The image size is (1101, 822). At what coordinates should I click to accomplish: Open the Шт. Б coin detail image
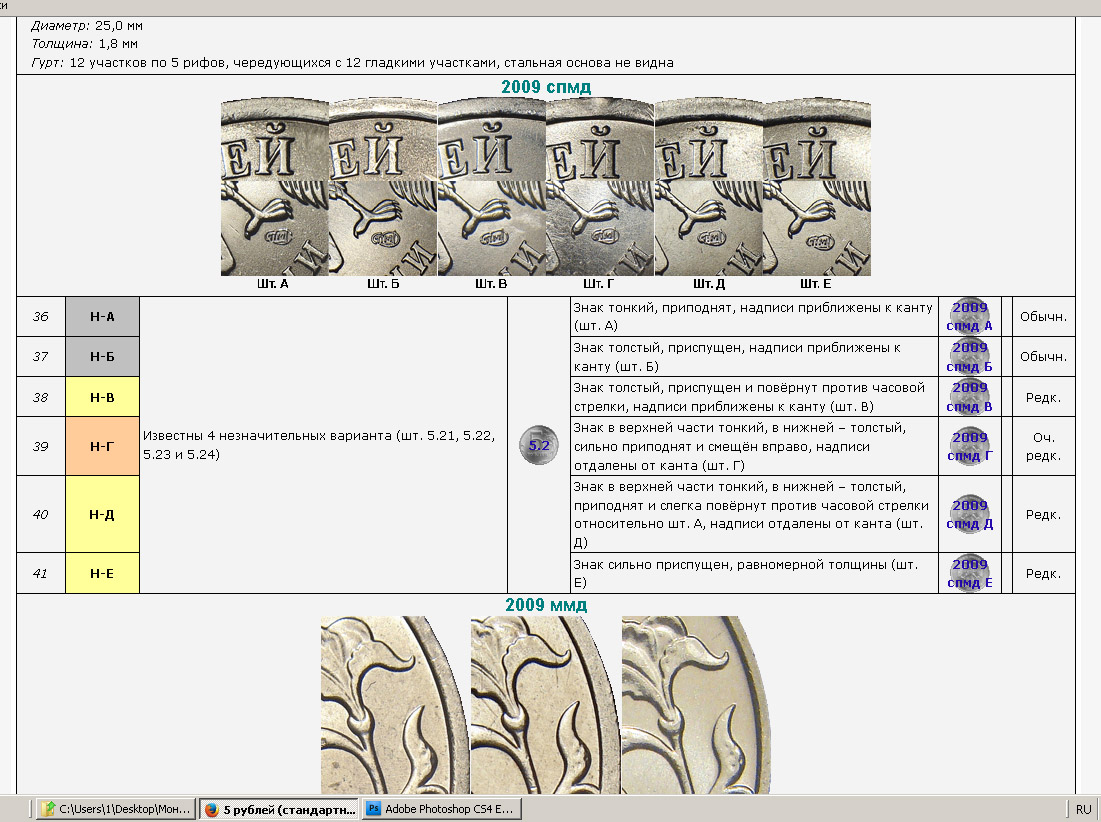click(x=383, y=186)
